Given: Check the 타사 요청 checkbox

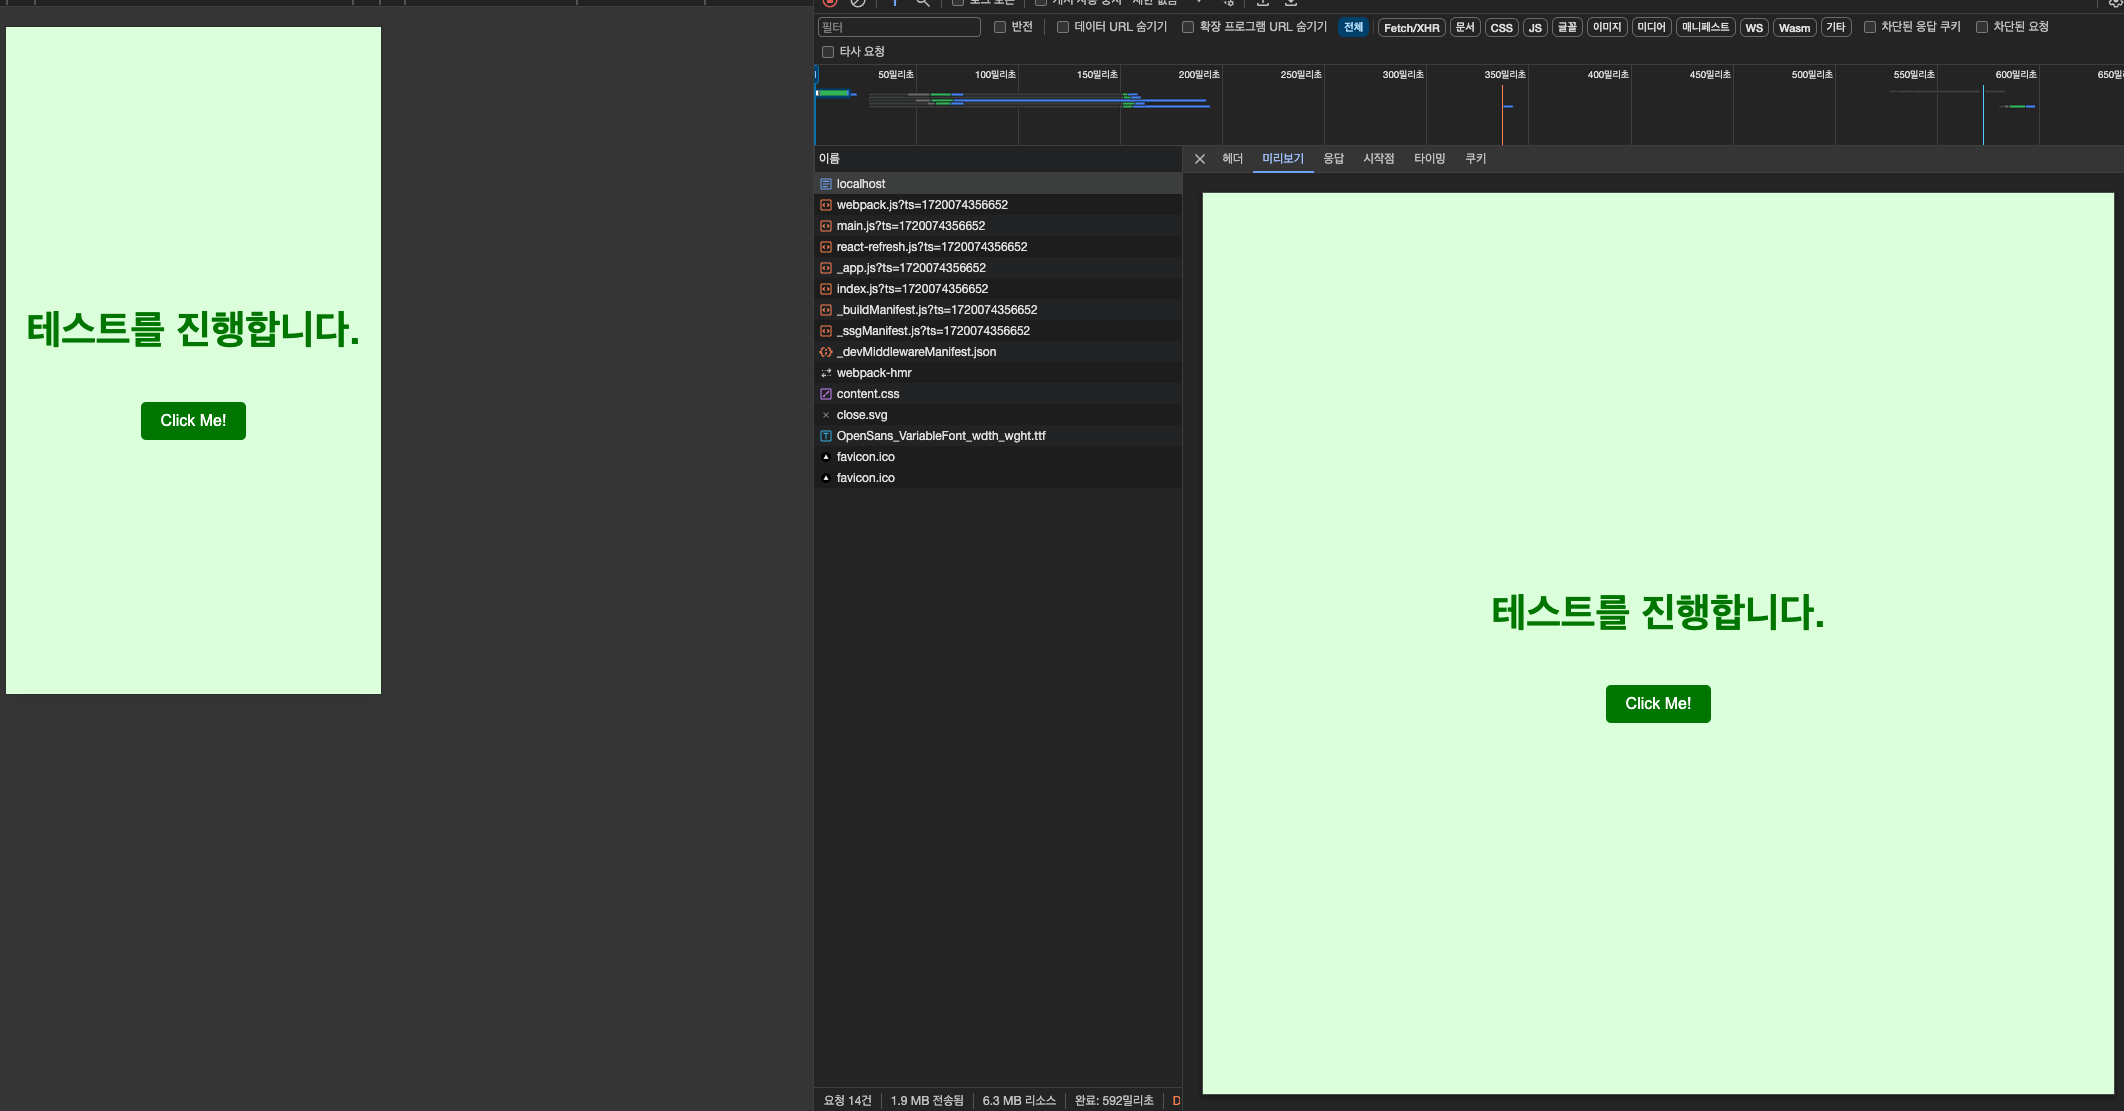Looking at the screenshot, I should (x=828, y=52).
